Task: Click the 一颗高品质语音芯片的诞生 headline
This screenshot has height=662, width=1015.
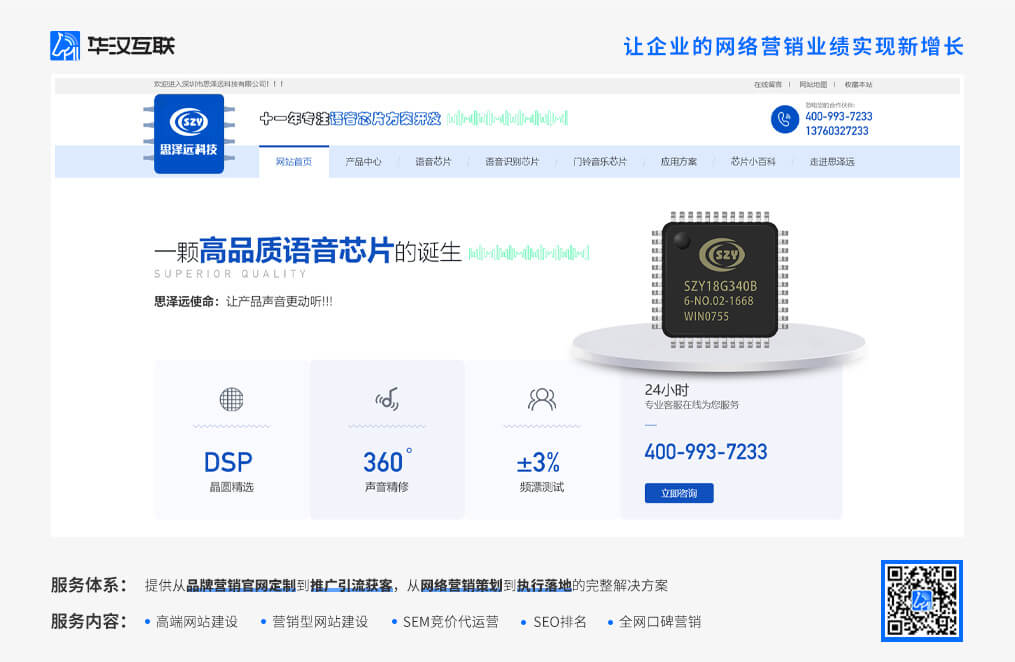Action: click(307, 251)
